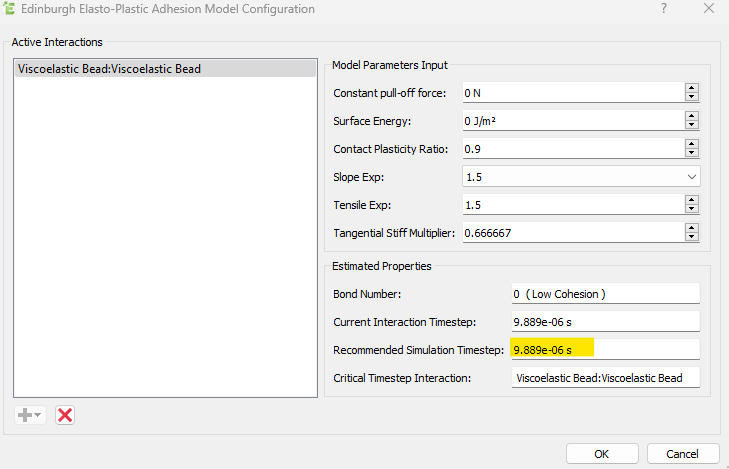Screen dimensions: 729x469
Task: Click the Cancel button
Action: [683, 454]
